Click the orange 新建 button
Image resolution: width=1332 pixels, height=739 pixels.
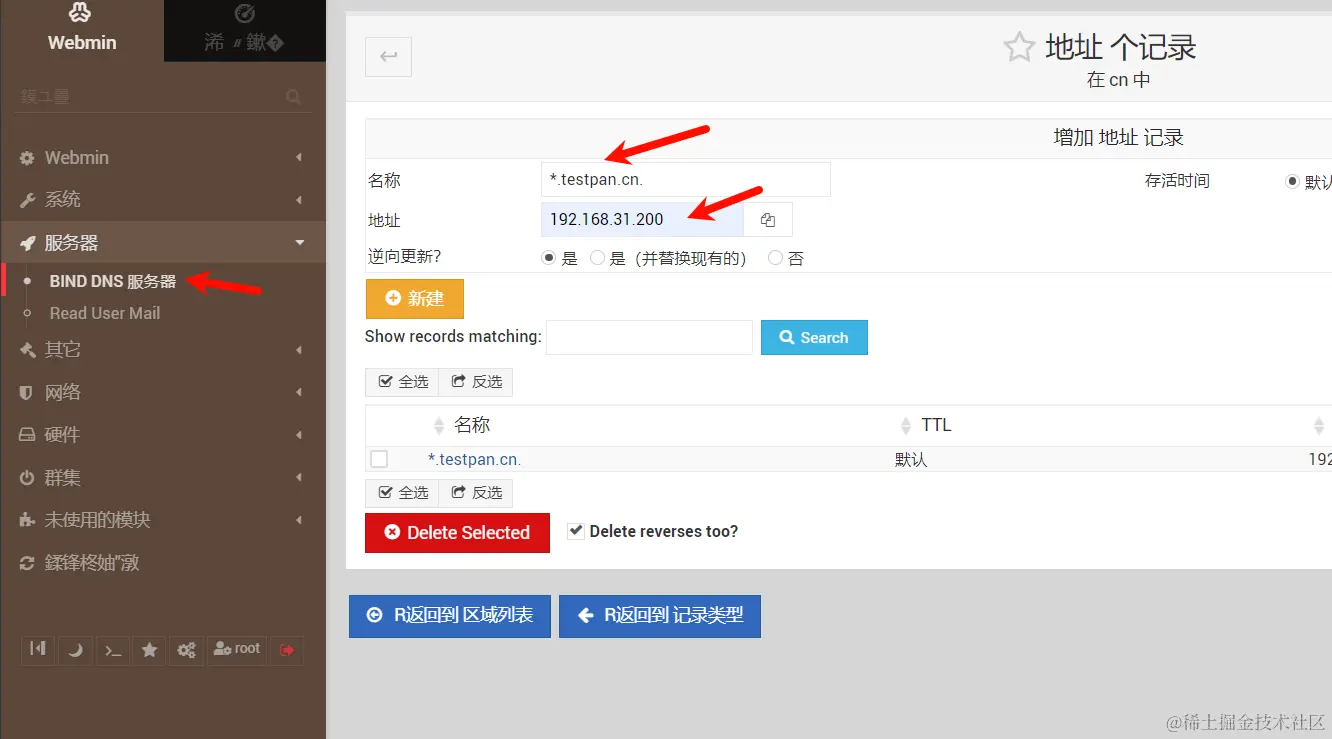[x=415, y=298]
